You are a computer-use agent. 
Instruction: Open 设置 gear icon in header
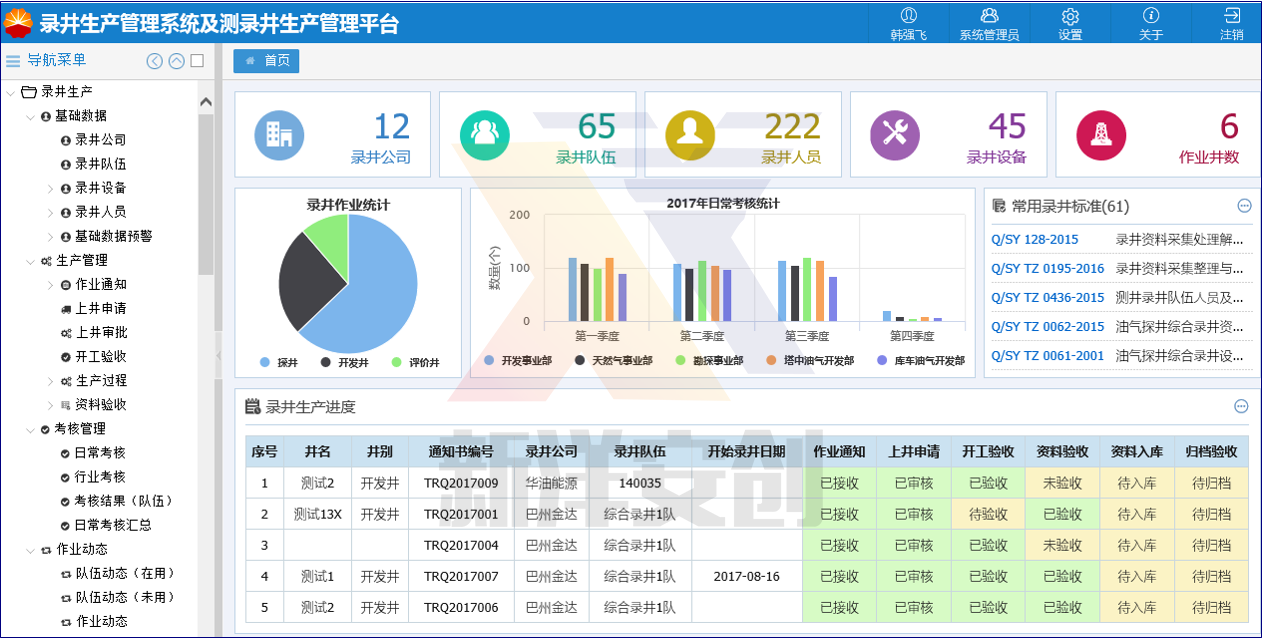click(1070, 16)
